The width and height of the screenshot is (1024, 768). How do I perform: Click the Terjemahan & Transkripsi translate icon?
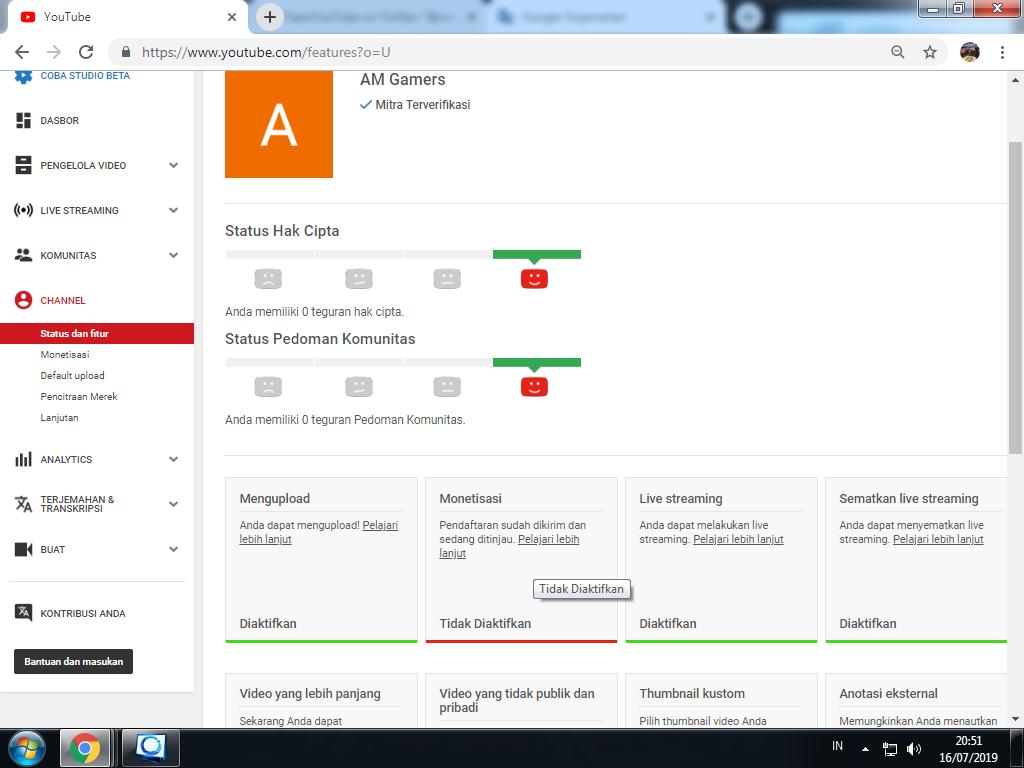tap(24, 504)
